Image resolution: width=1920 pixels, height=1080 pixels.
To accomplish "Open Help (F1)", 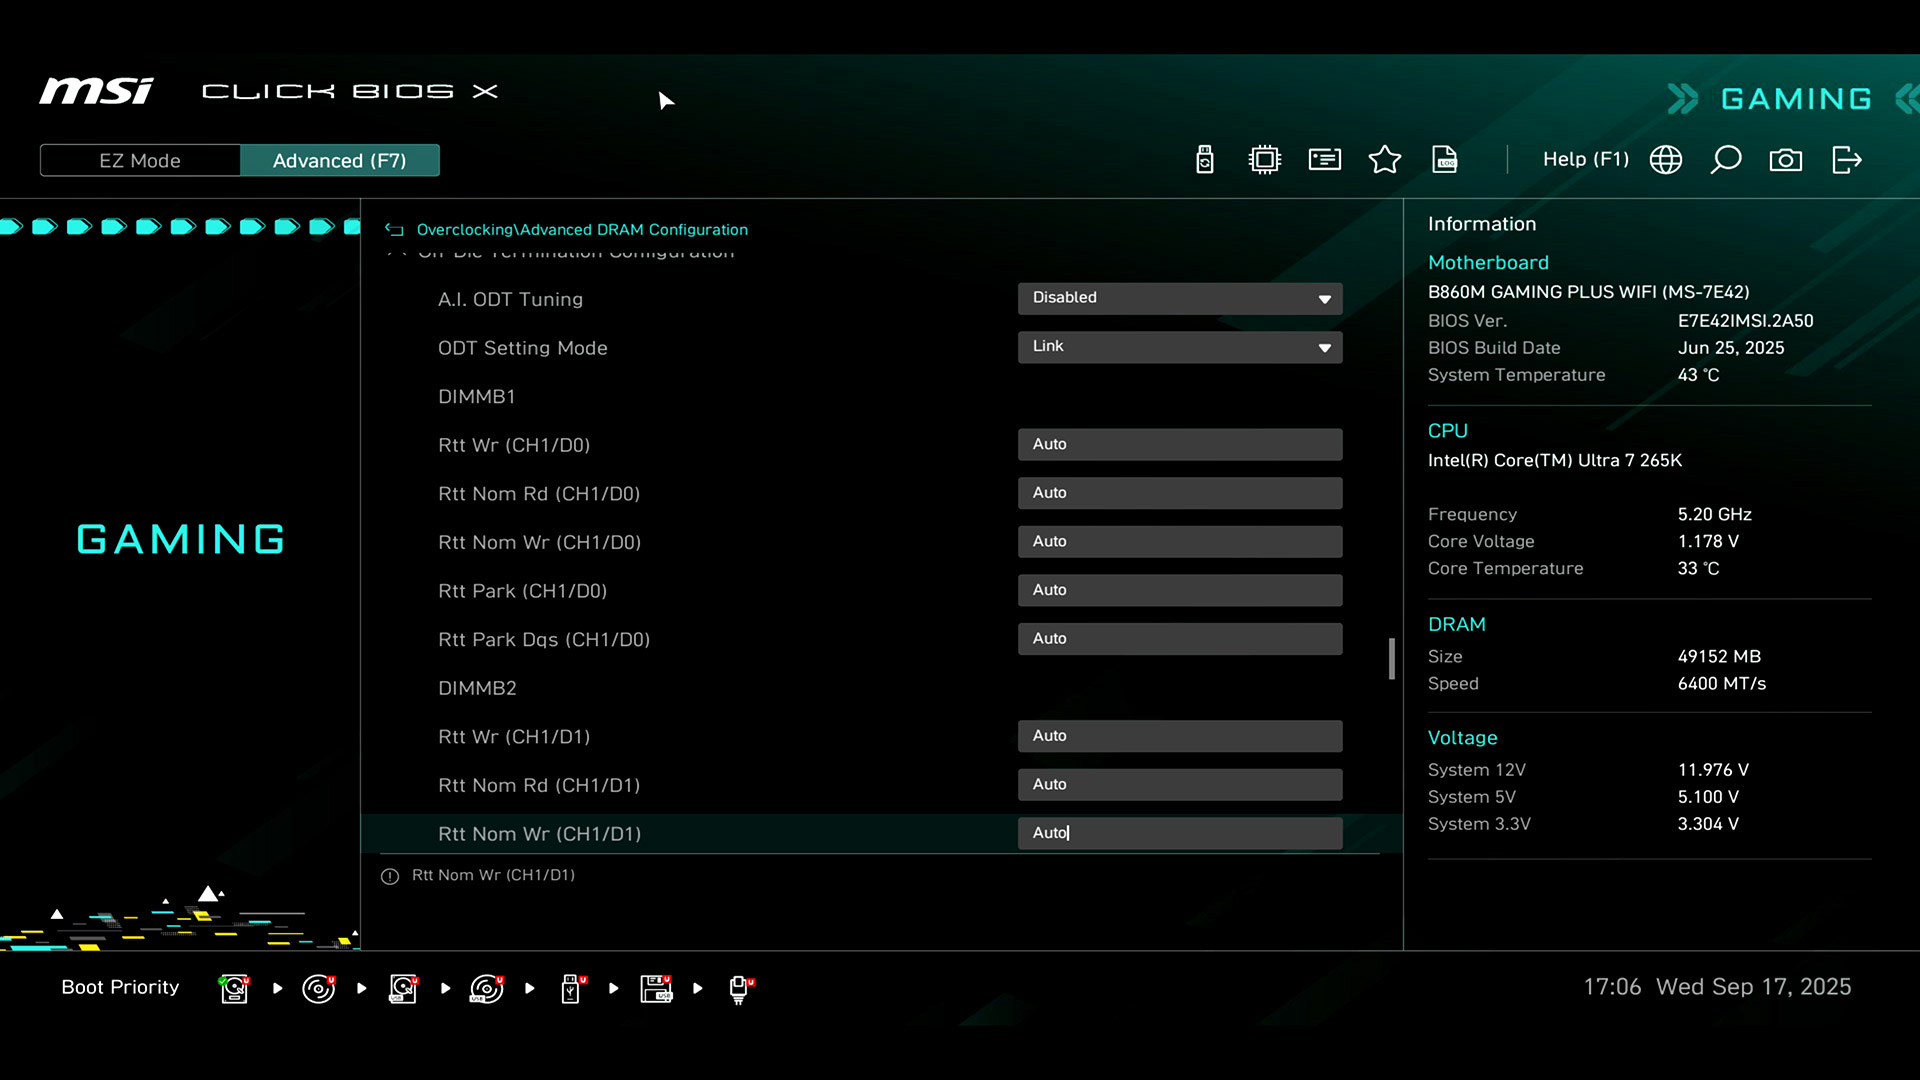I will click(x=1585, y=160).
